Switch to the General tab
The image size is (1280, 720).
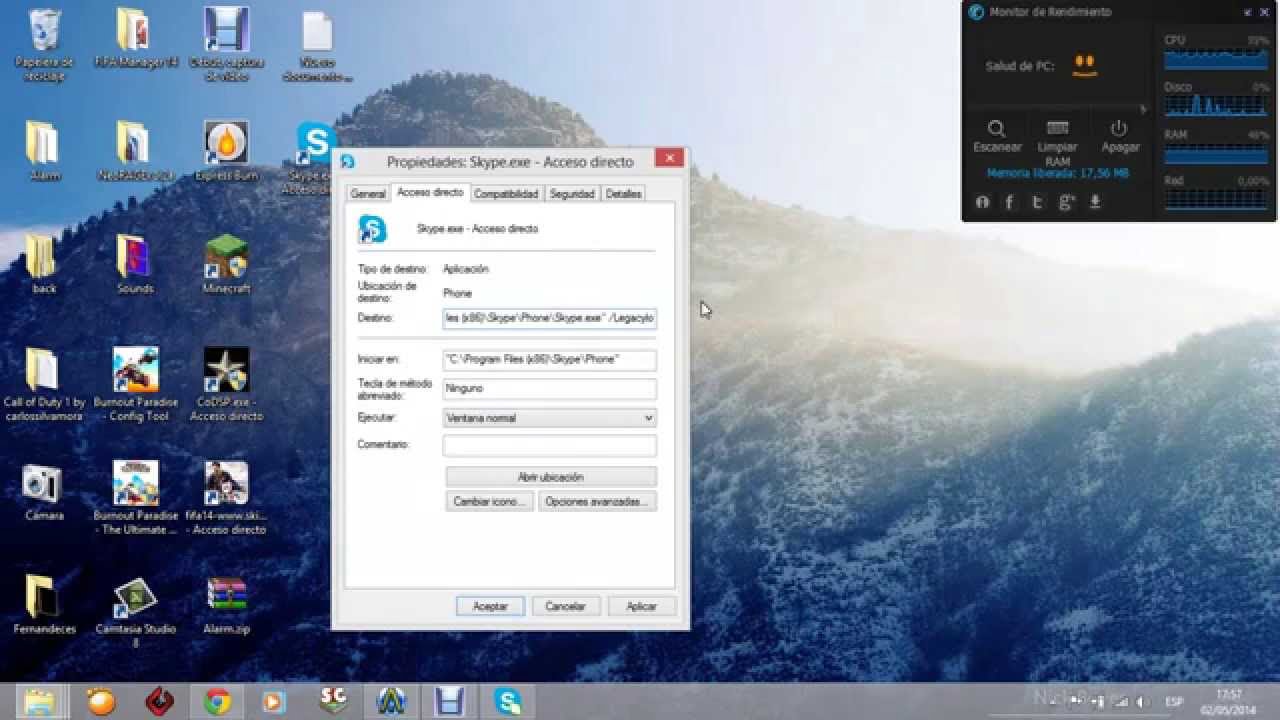click(x=368, y=194)
